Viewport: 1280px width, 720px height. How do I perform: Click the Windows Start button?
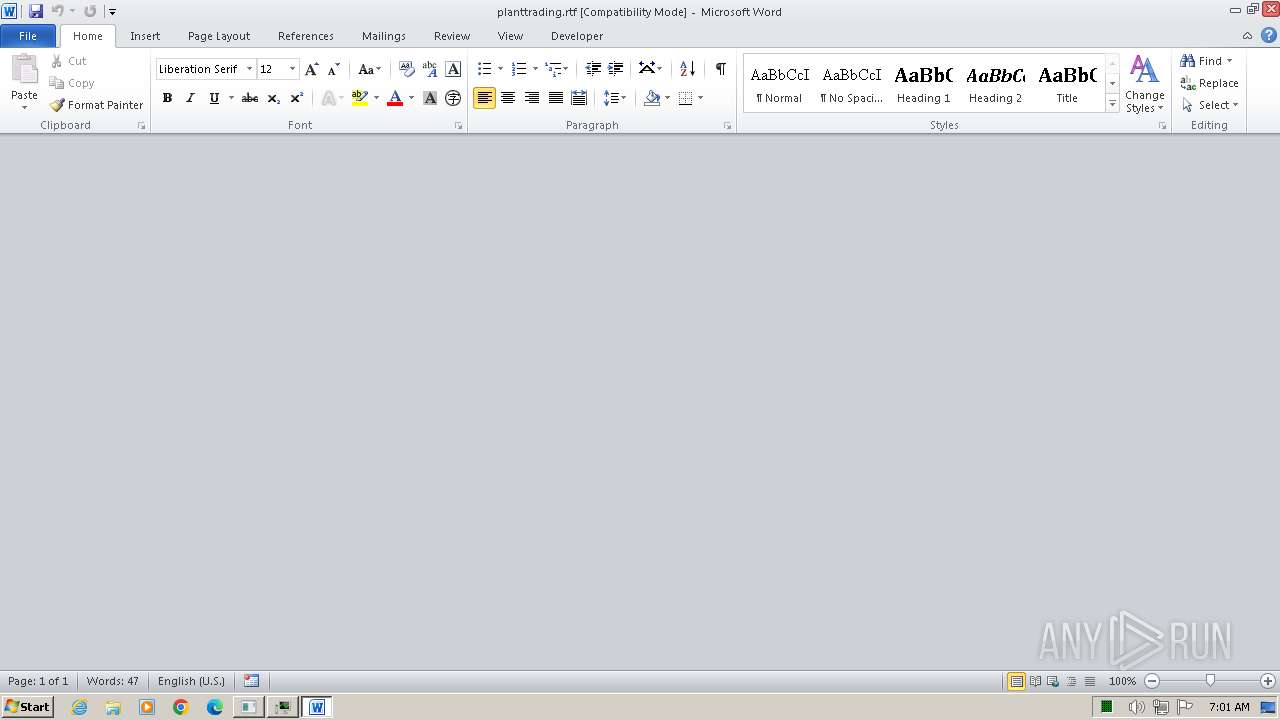click(27, 707)
